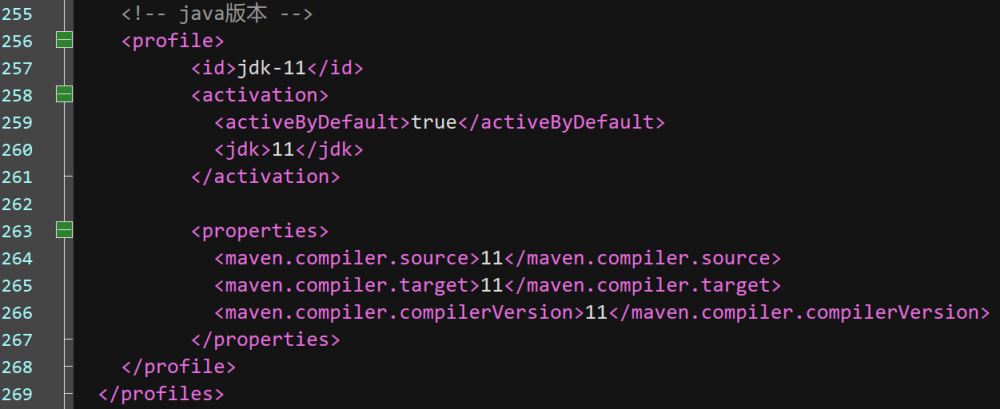The height and width of the screenshot is (409, 1000).
Task: Click the maven.compiler.target opening tag
Action: (347, 285)
